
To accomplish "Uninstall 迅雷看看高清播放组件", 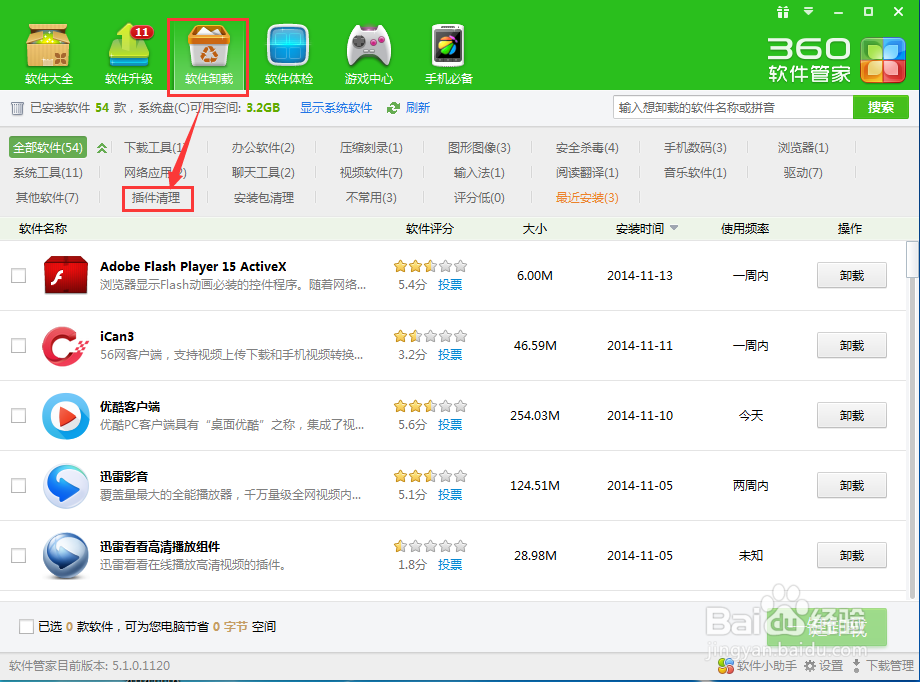I will (851, 555).
